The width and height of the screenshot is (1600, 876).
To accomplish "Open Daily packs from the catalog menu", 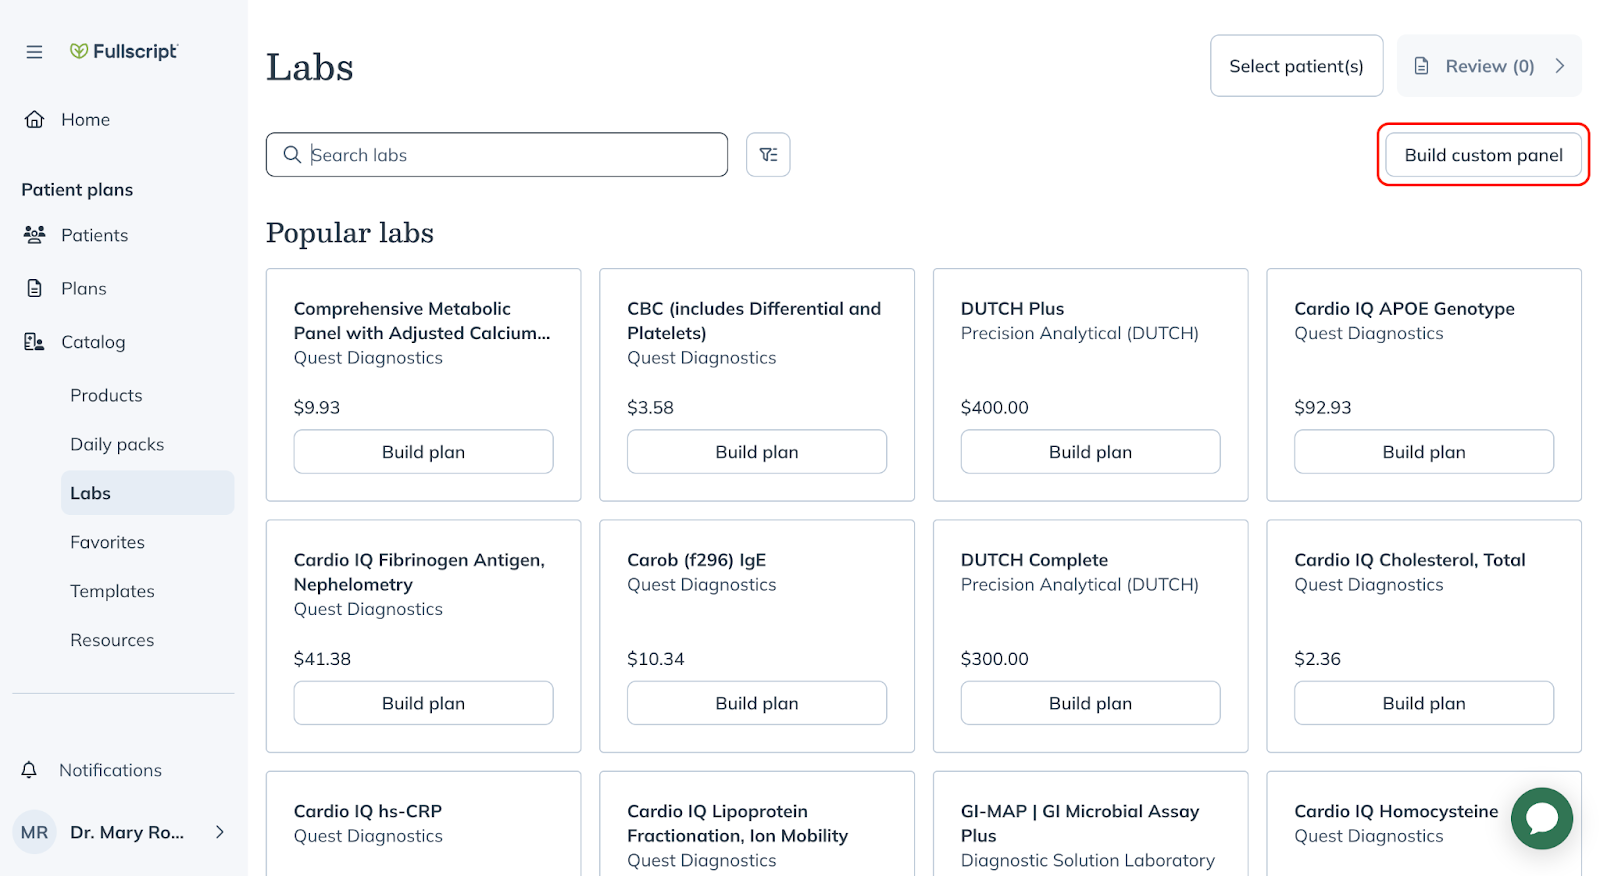I will coord(117,445).
